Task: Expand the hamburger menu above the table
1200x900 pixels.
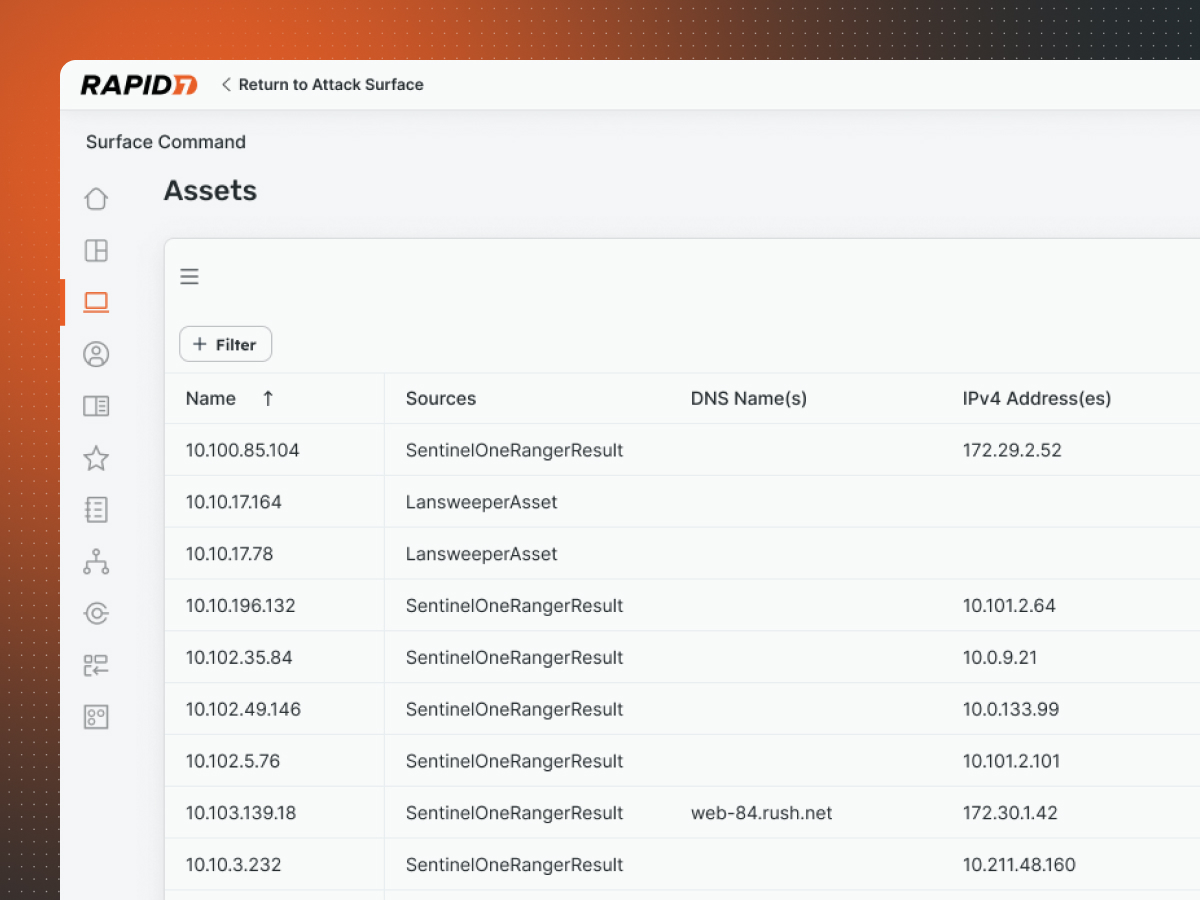Action: point(189,277)
